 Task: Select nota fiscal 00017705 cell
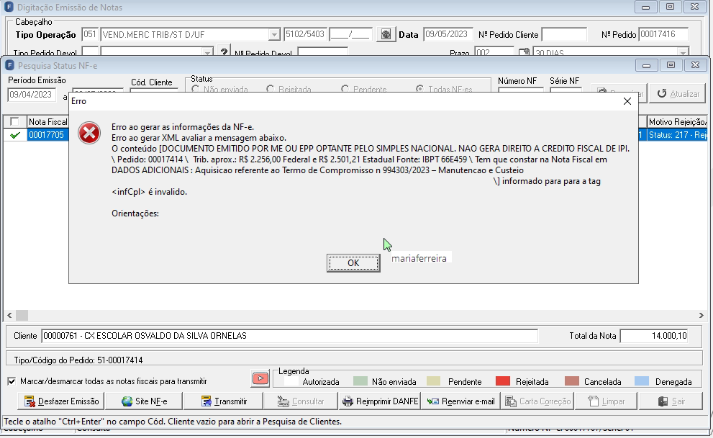pos(47,135)
